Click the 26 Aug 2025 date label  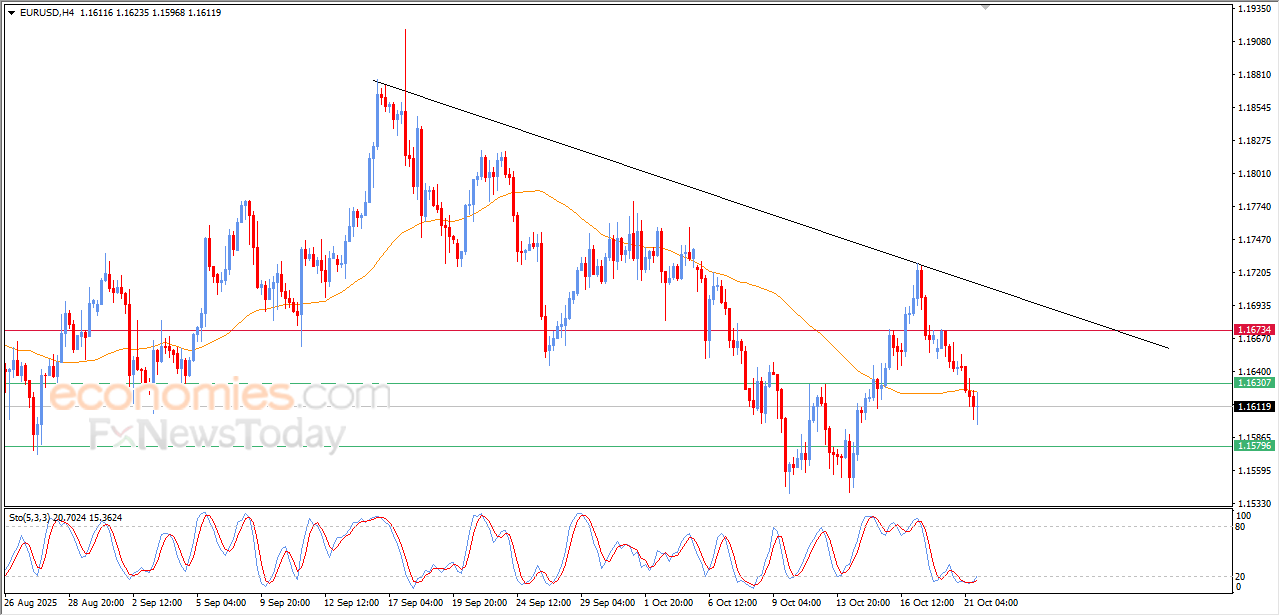(x=31, y=604)
